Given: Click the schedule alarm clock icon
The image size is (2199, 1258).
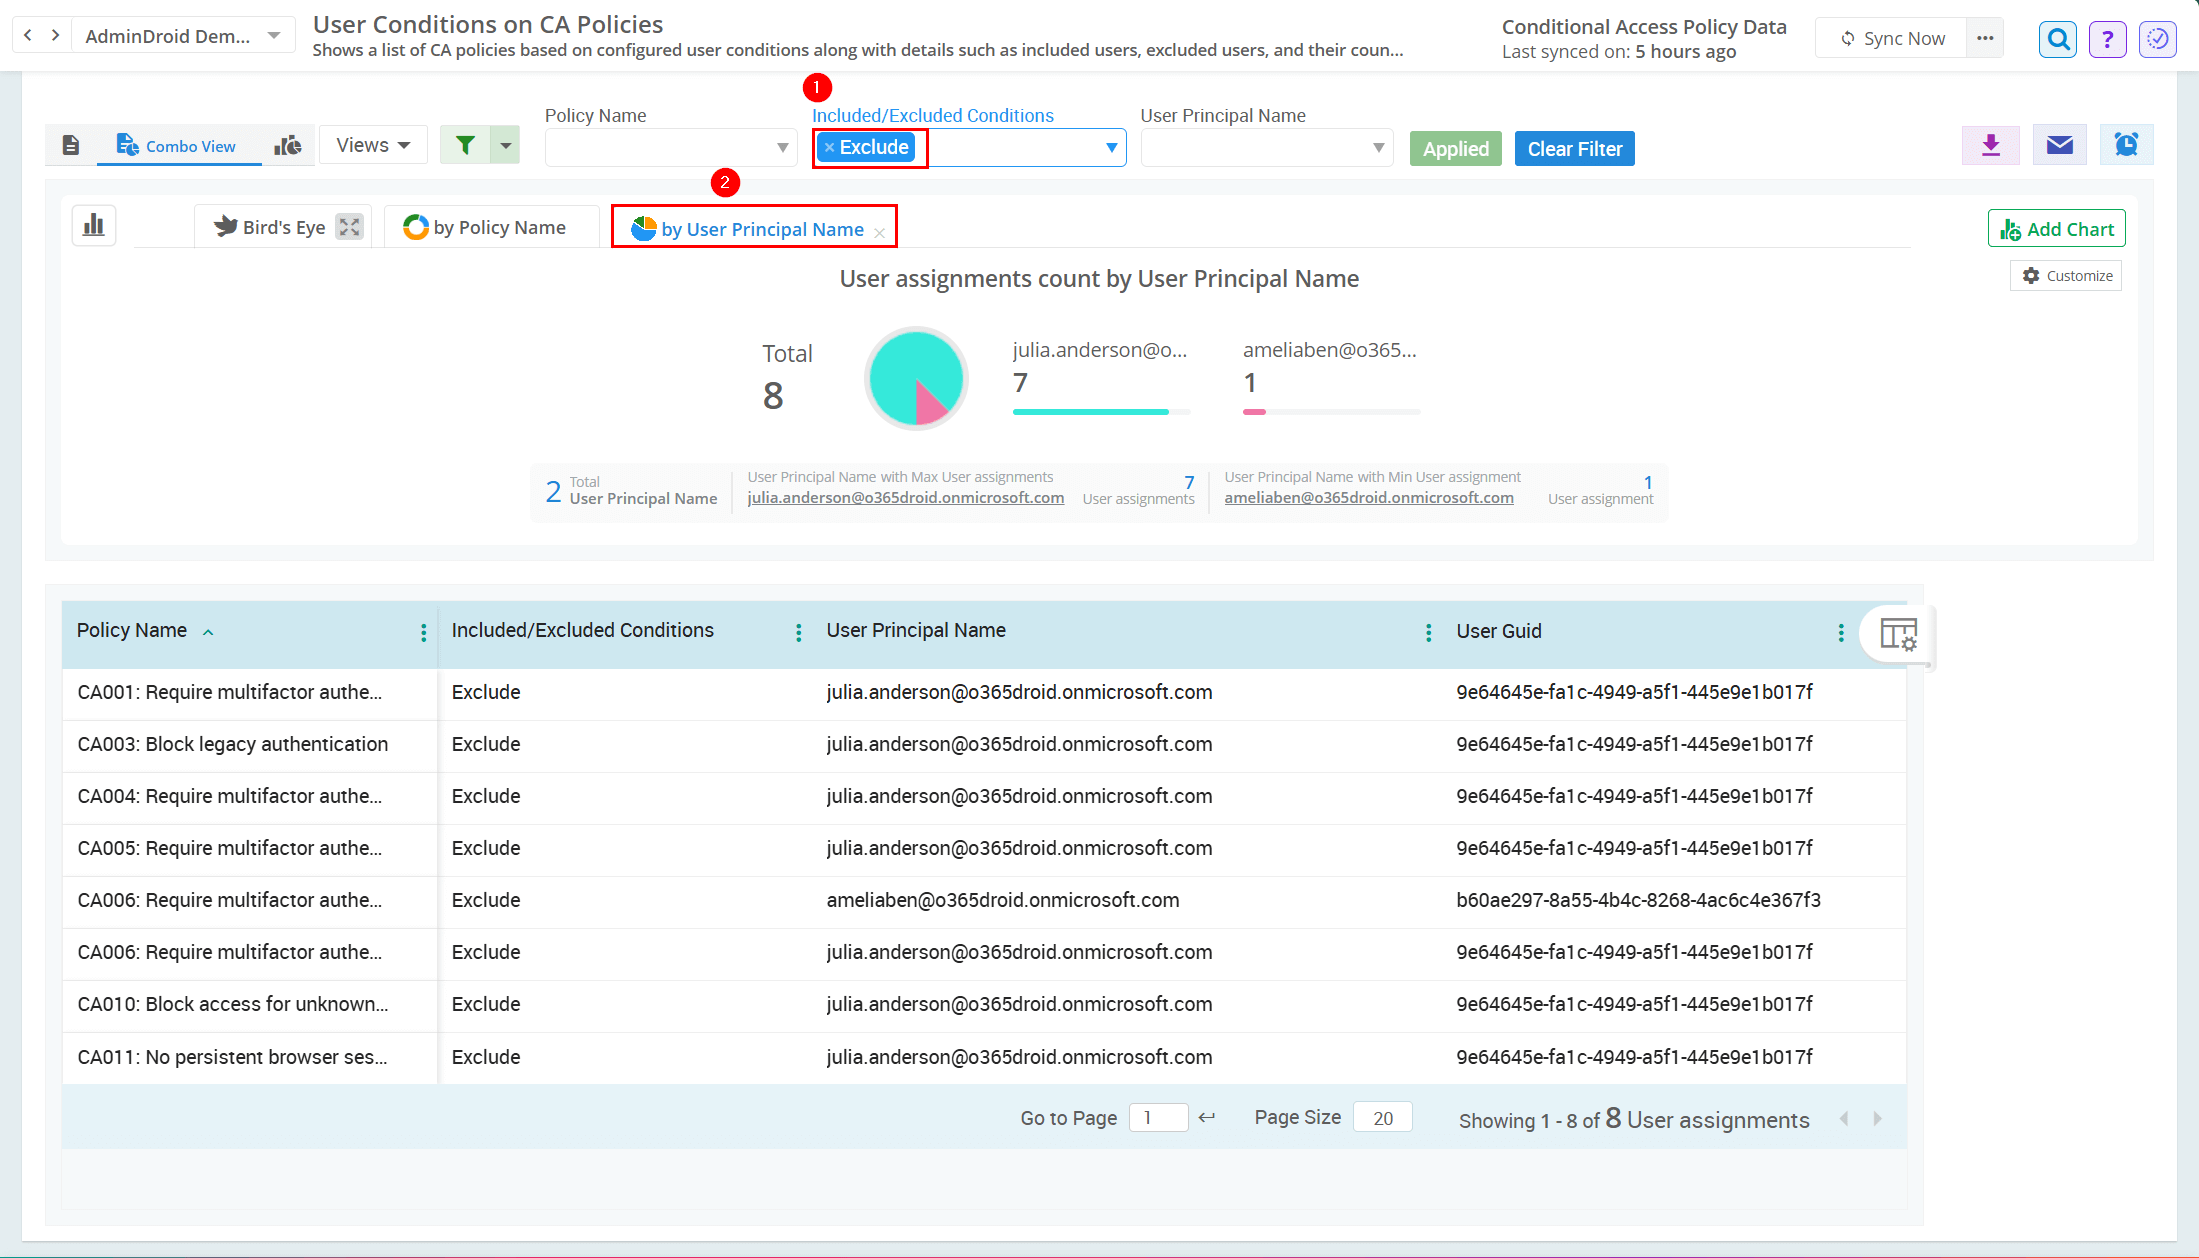Looking at the screenshot, I should pyautogui.click(x=2127, y=146).
